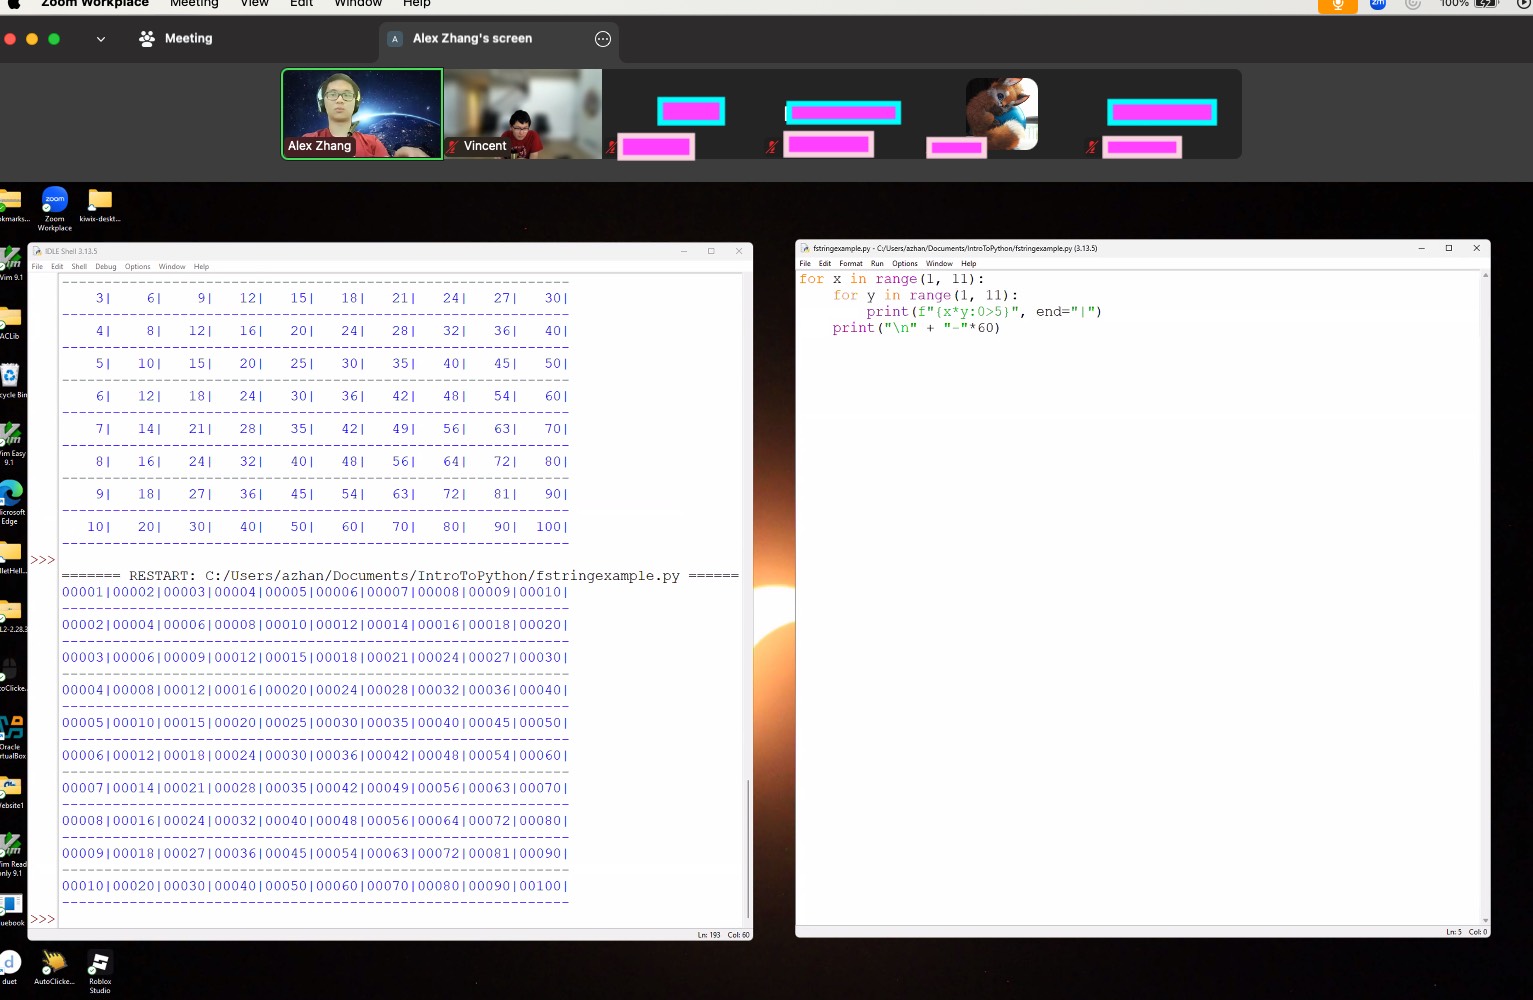This screenshot has width=1533, height=1000.
Task: Open the Roblox Studio desktop icon
Action: pos(100,971)
